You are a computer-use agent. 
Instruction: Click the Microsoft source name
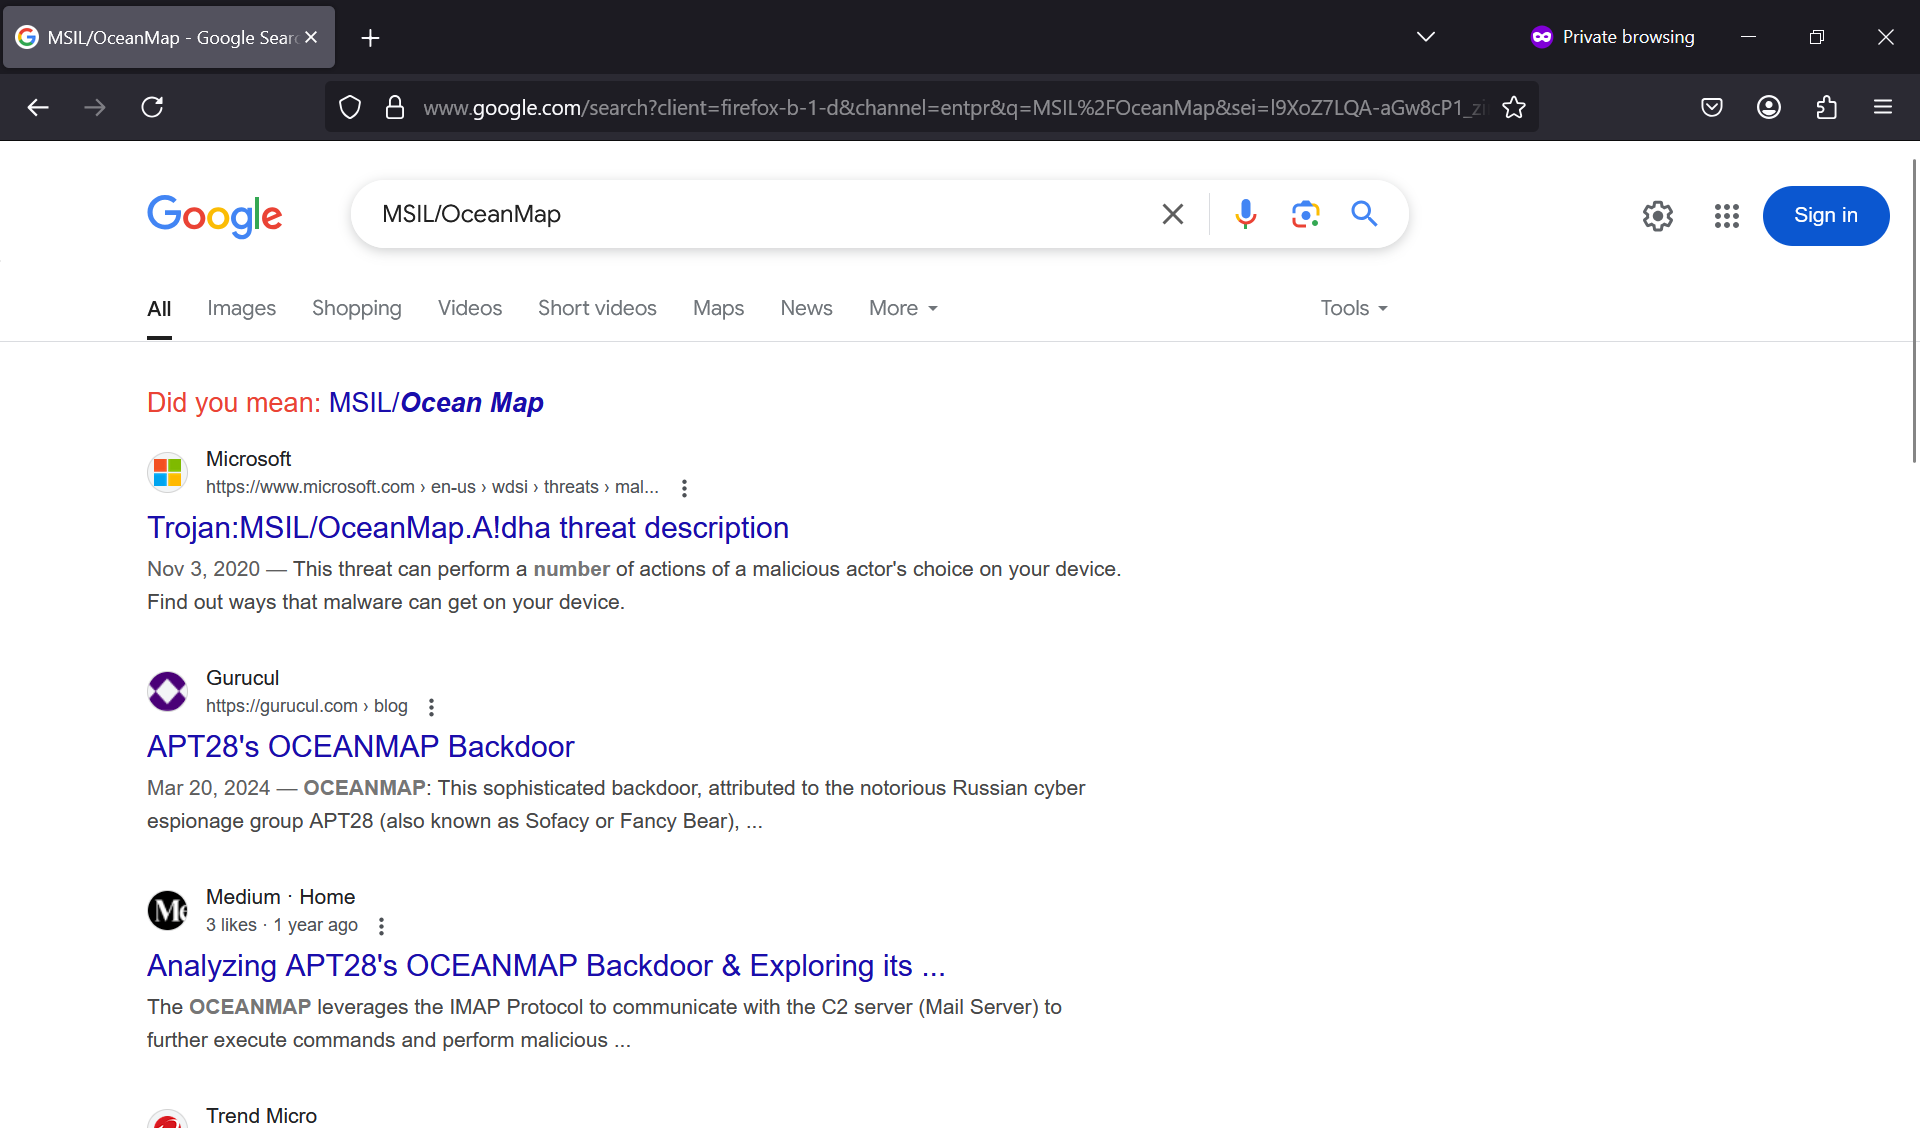pos(248,459)
